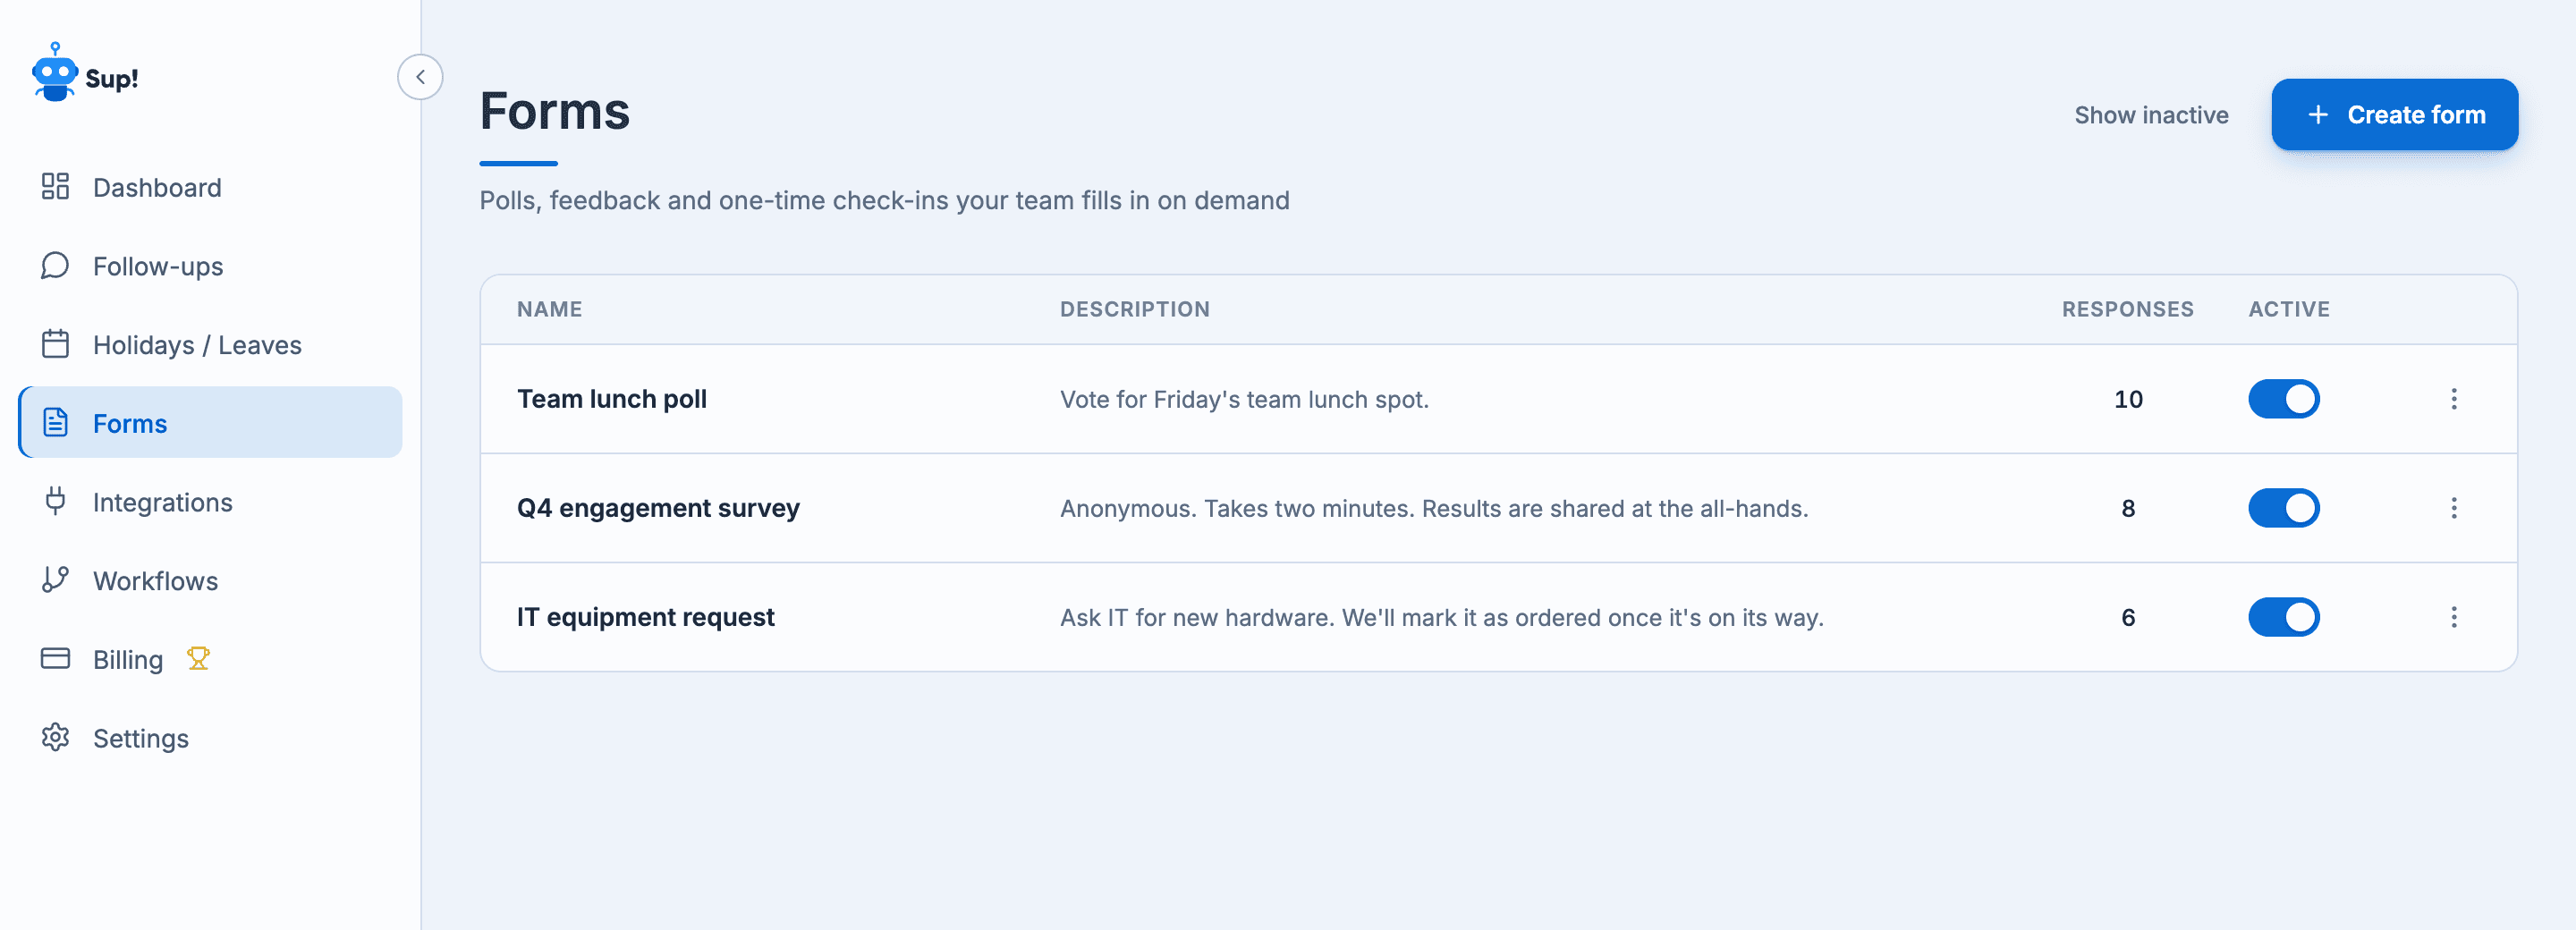
Task: Click the Sup! robot logo
Action: coord(56,73)
